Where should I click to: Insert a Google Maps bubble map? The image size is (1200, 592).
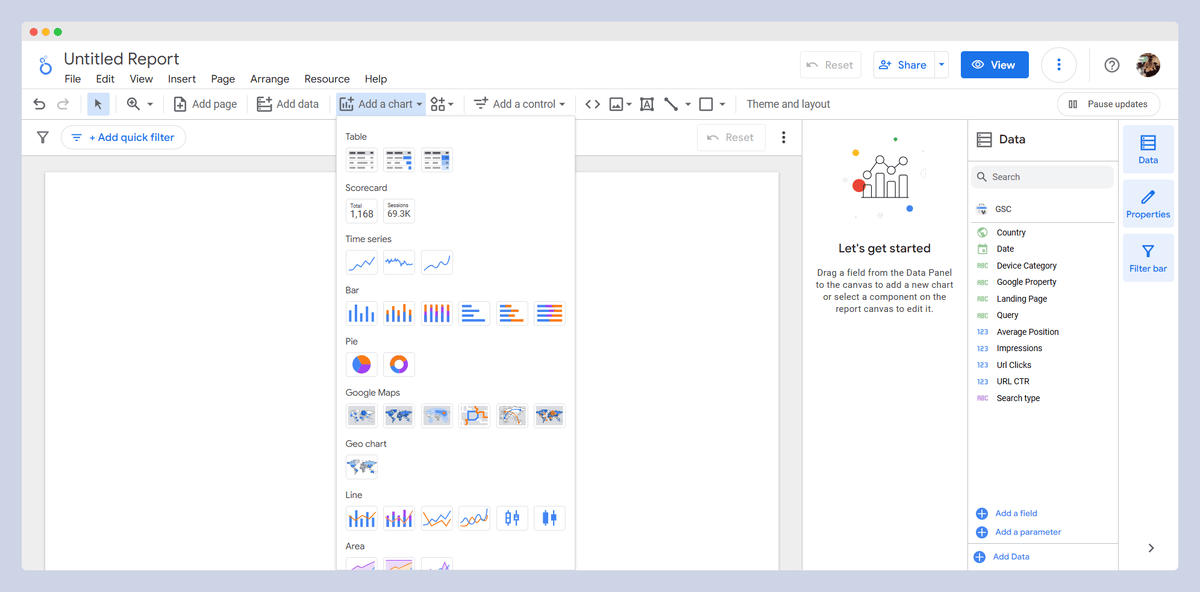(361, 416)
